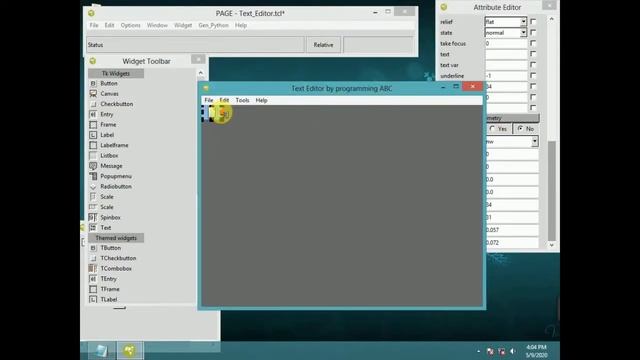Open File menu in PAGE window
640x360 pixels.
(x=94, y=25)
